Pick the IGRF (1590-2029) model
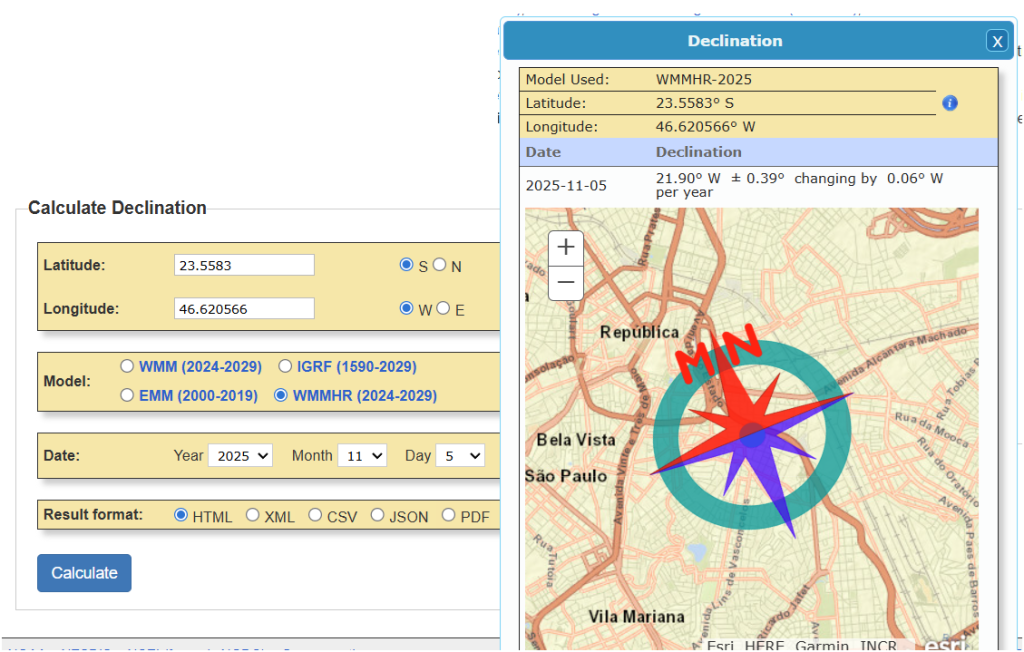Viewport: 1024px width, 652px height. click(285, 366)
